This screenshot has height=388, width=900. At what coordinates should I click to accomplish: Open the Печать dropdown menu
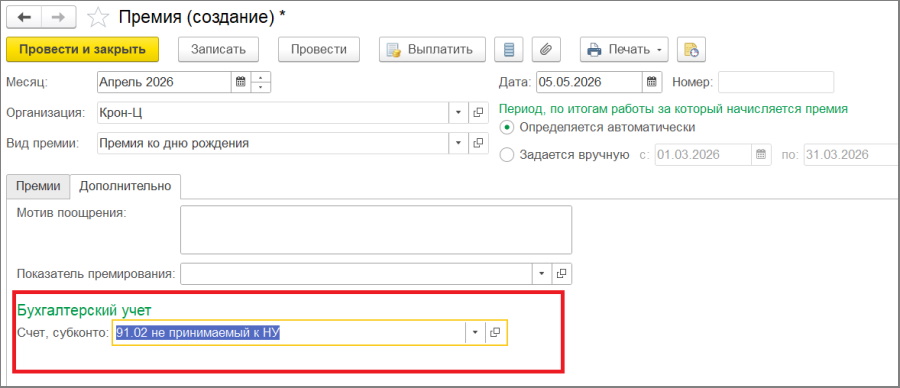(x=624, y=49)
